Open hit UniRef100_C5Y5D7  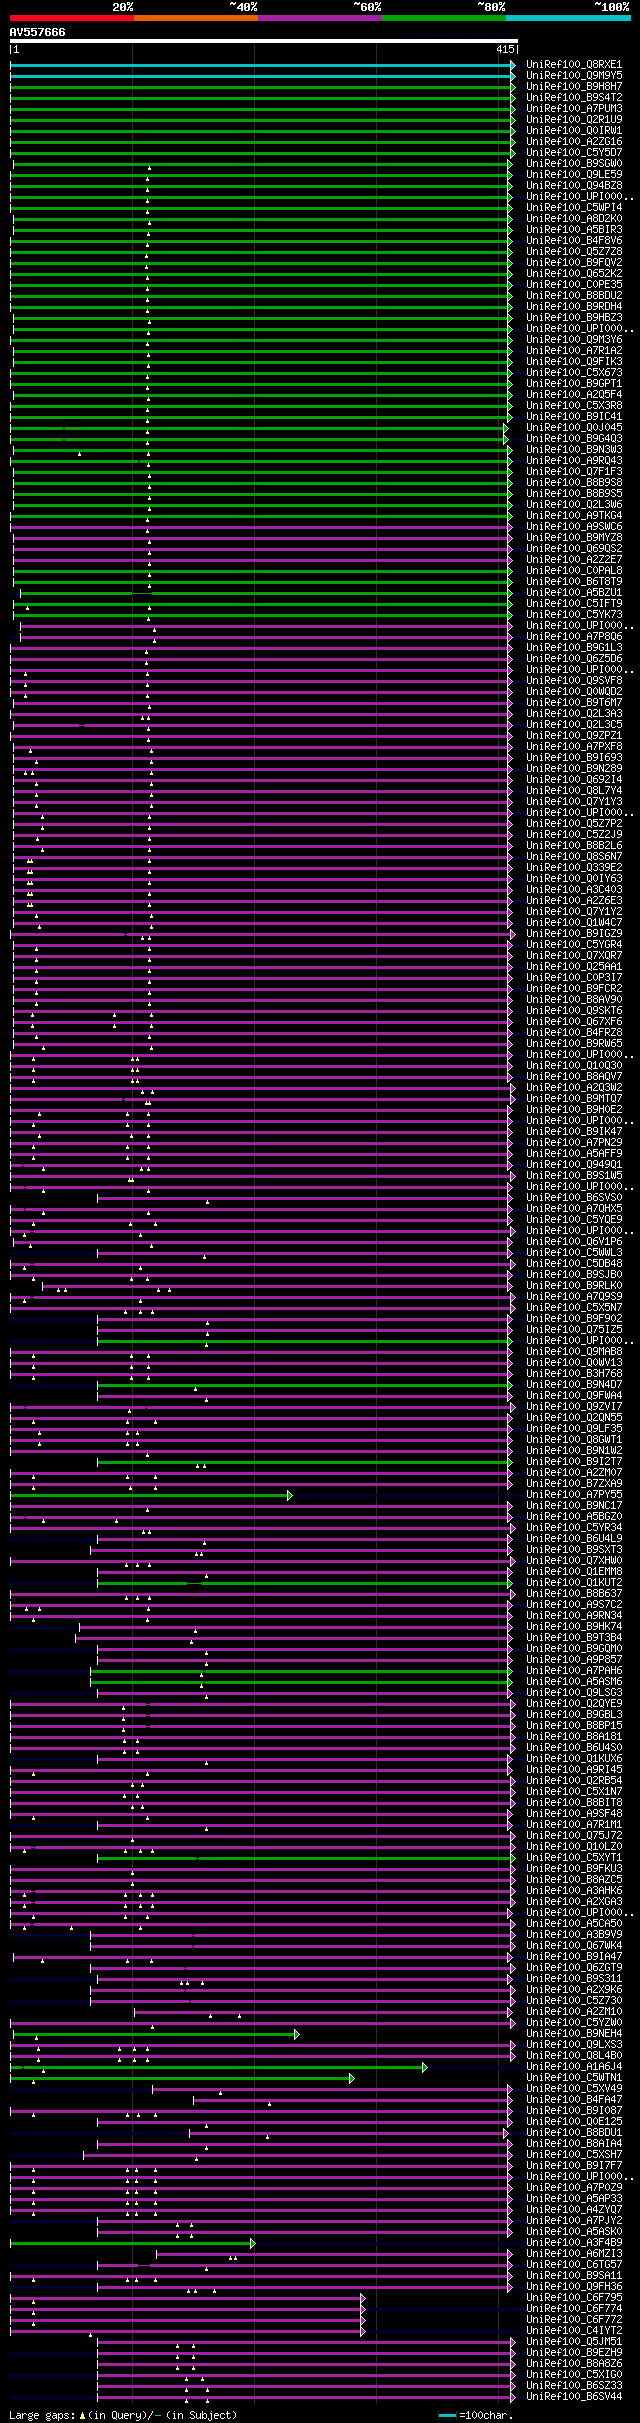(574, 152)
